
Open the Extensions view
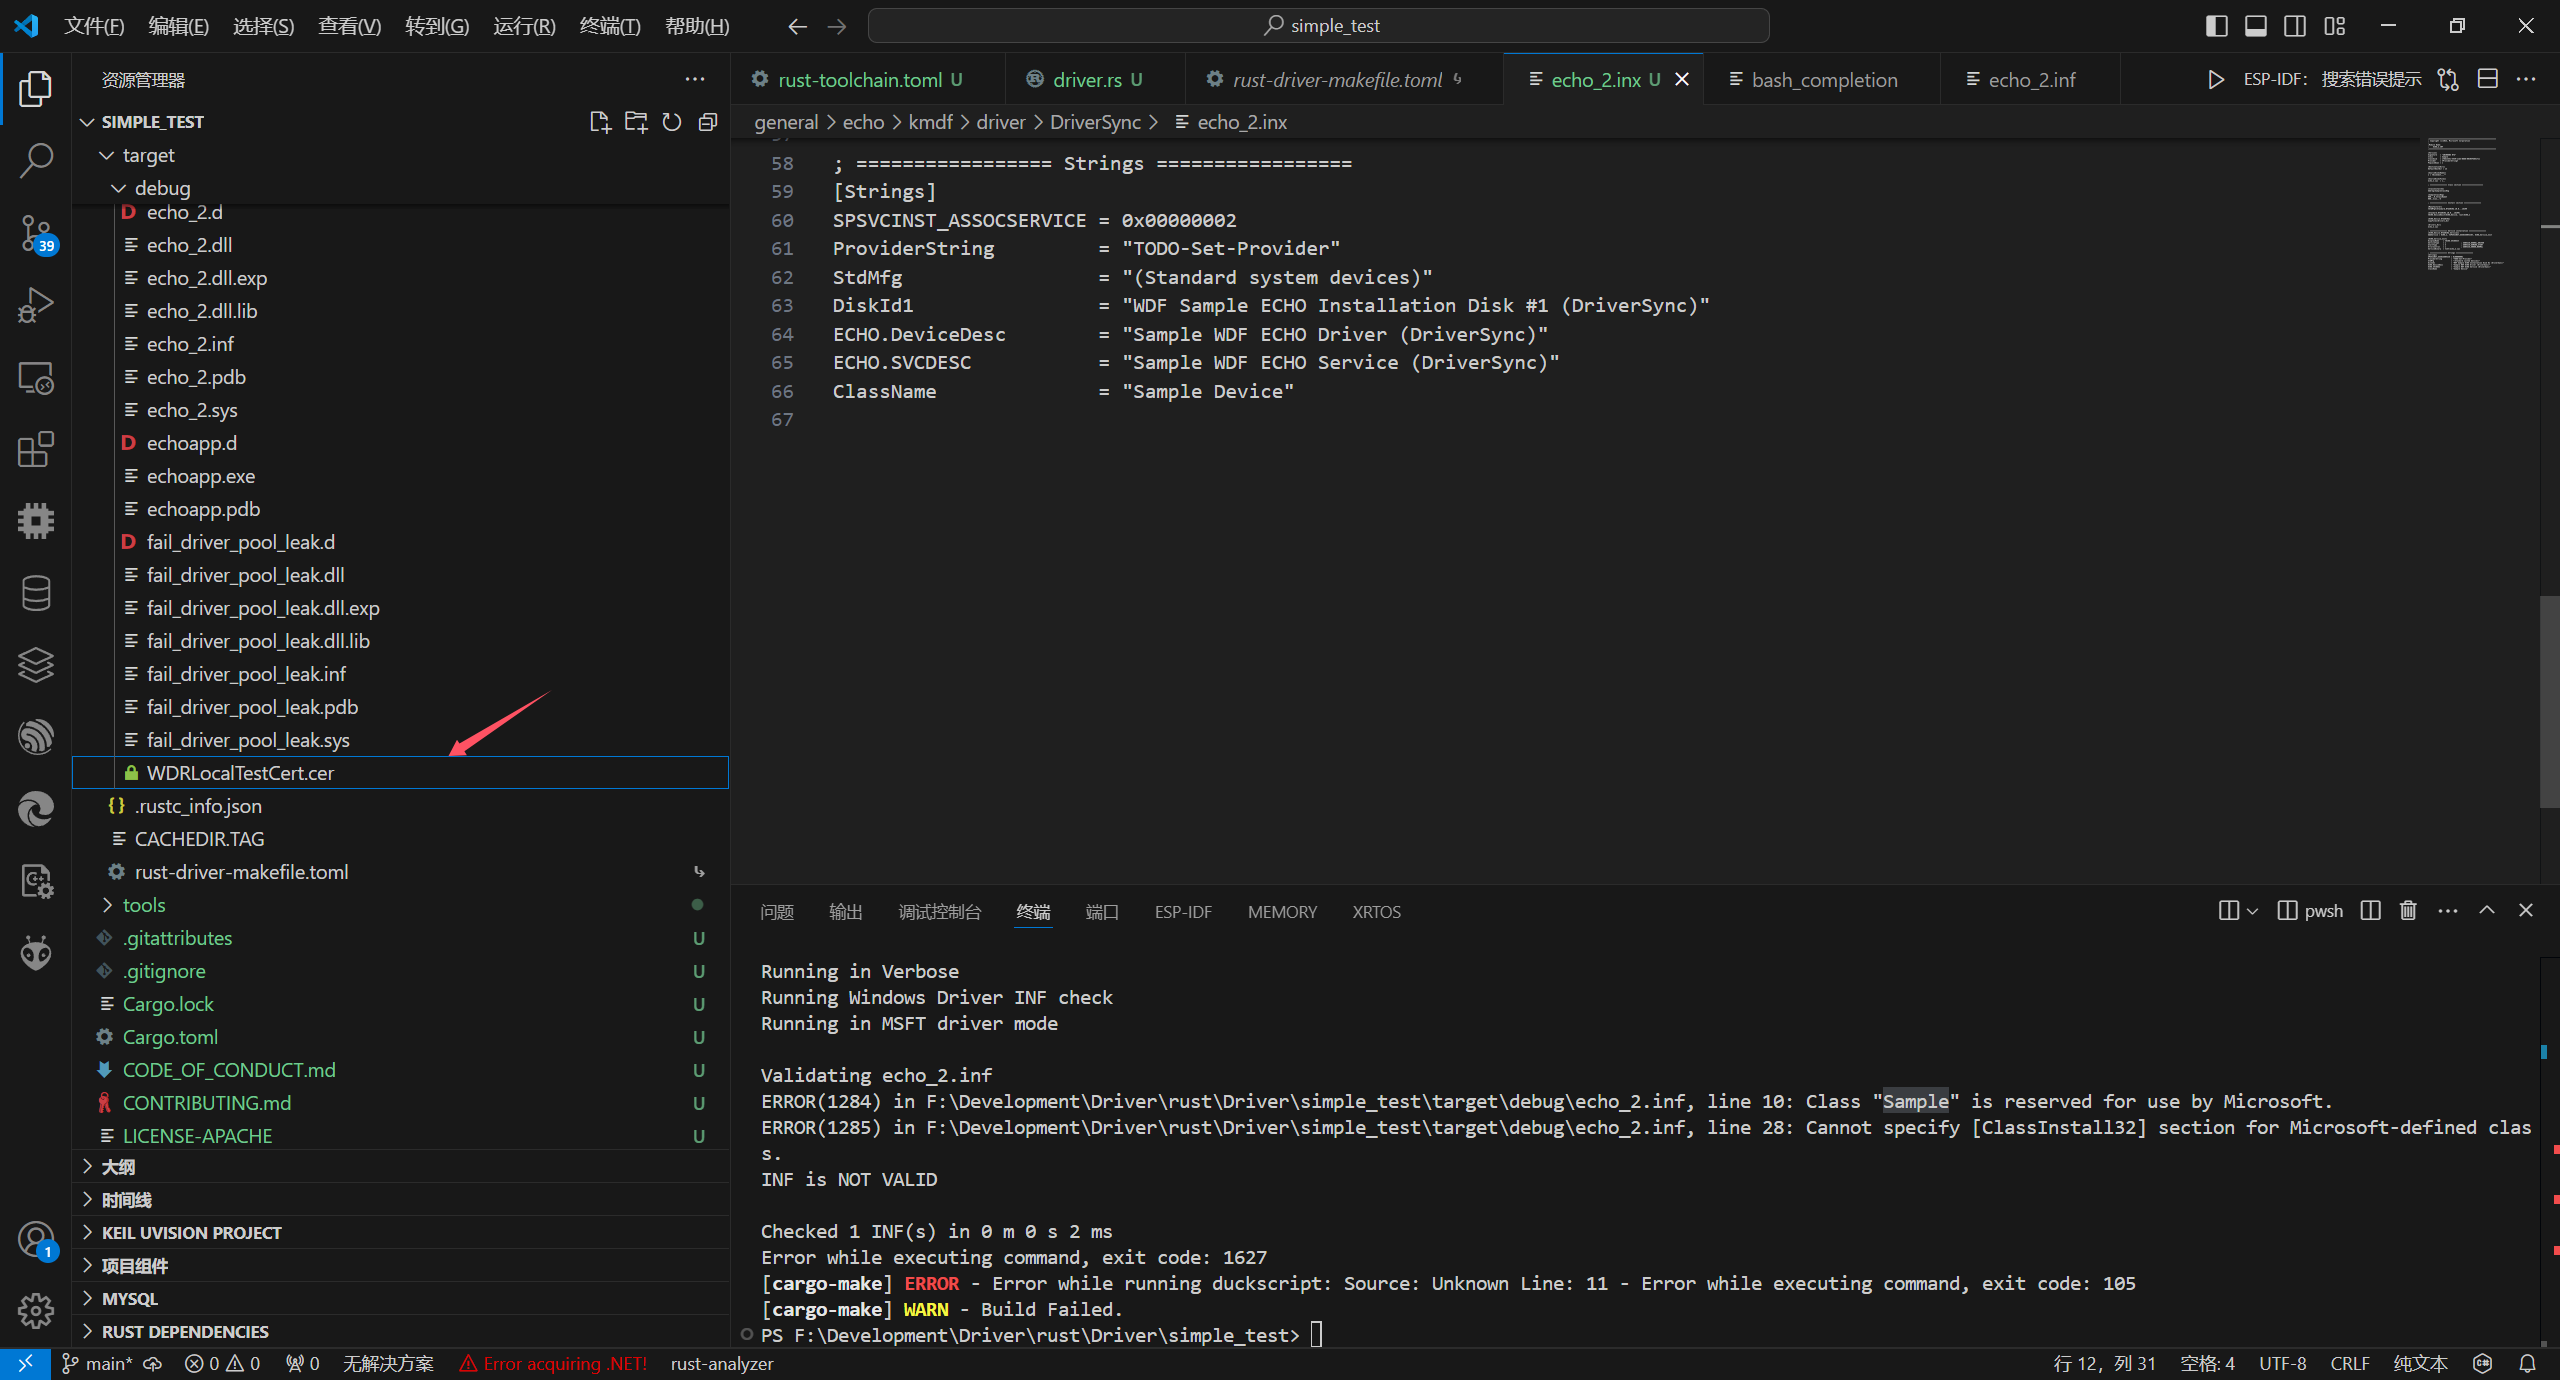36,449
